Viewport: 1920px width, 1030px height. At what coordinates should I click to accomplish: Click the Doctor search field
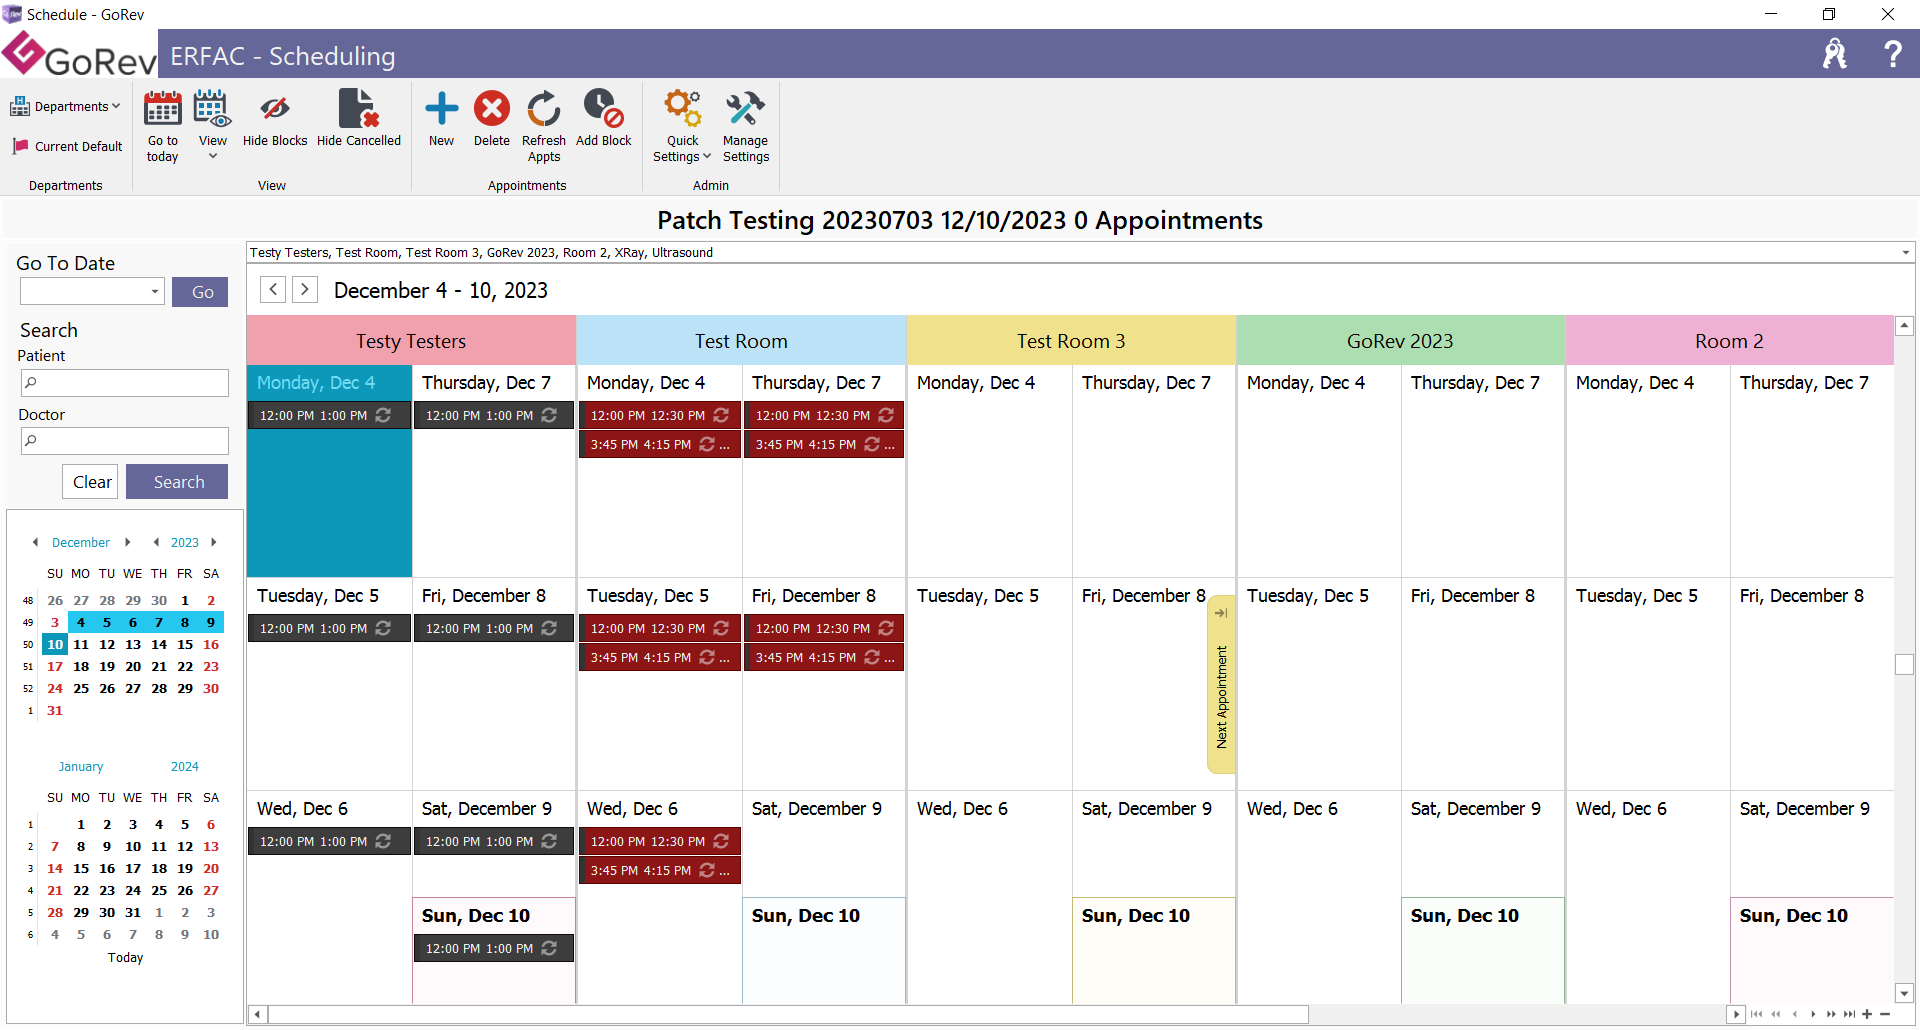(125, 441)
